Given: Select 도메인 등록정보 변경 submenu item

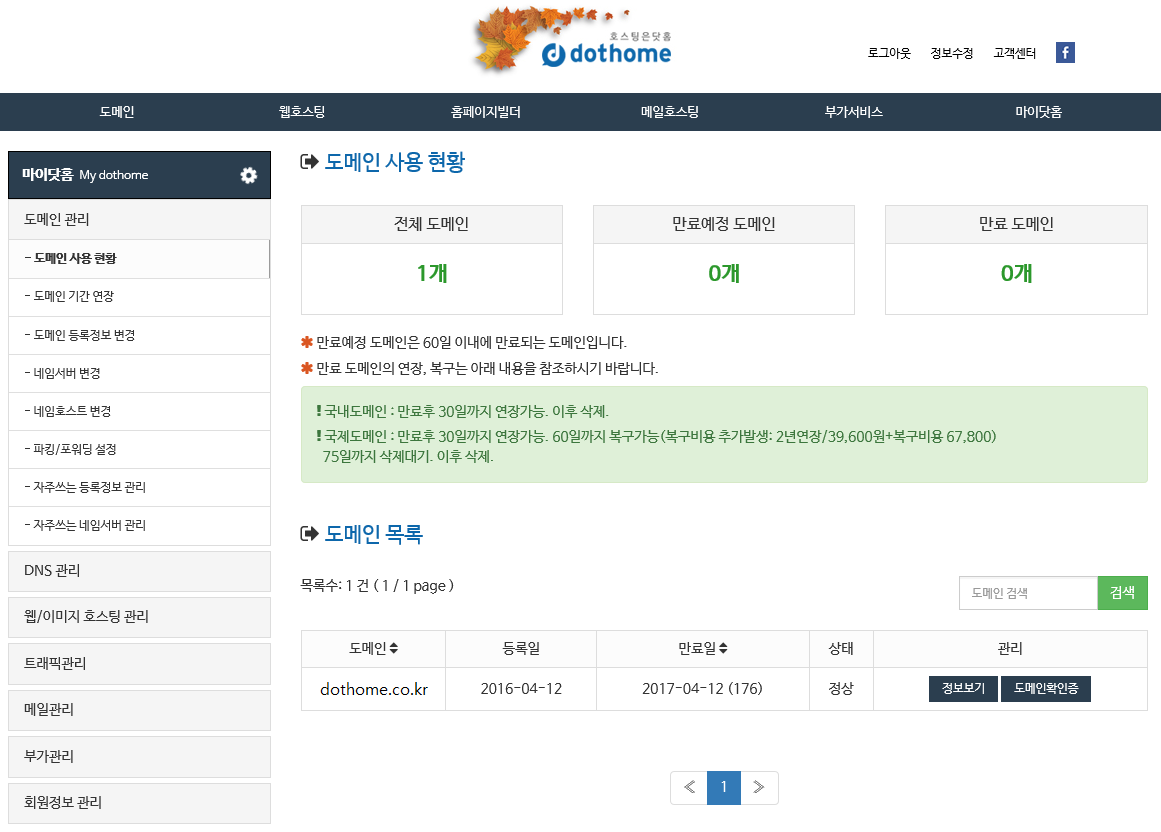Looking at the screenshot, I should pos(139,335).
